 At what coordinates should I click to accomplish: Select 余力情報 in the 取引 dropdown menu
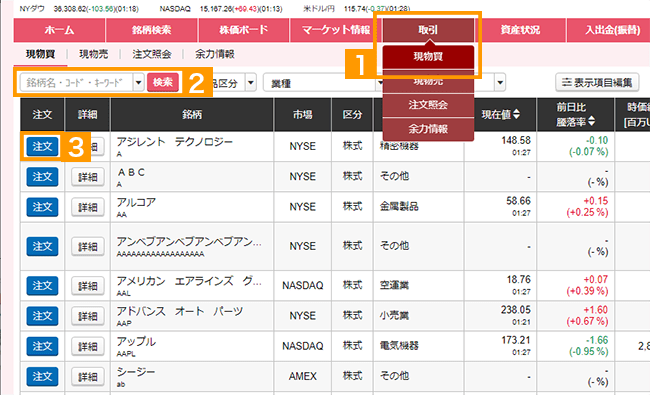(428, 129)
